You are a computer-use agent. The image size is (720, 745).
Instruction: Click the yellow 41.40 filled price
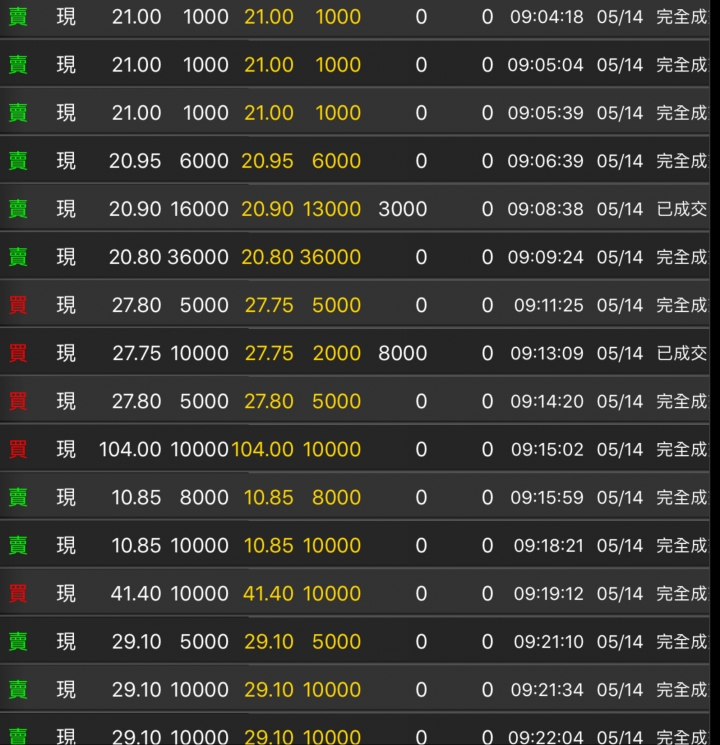268,593
